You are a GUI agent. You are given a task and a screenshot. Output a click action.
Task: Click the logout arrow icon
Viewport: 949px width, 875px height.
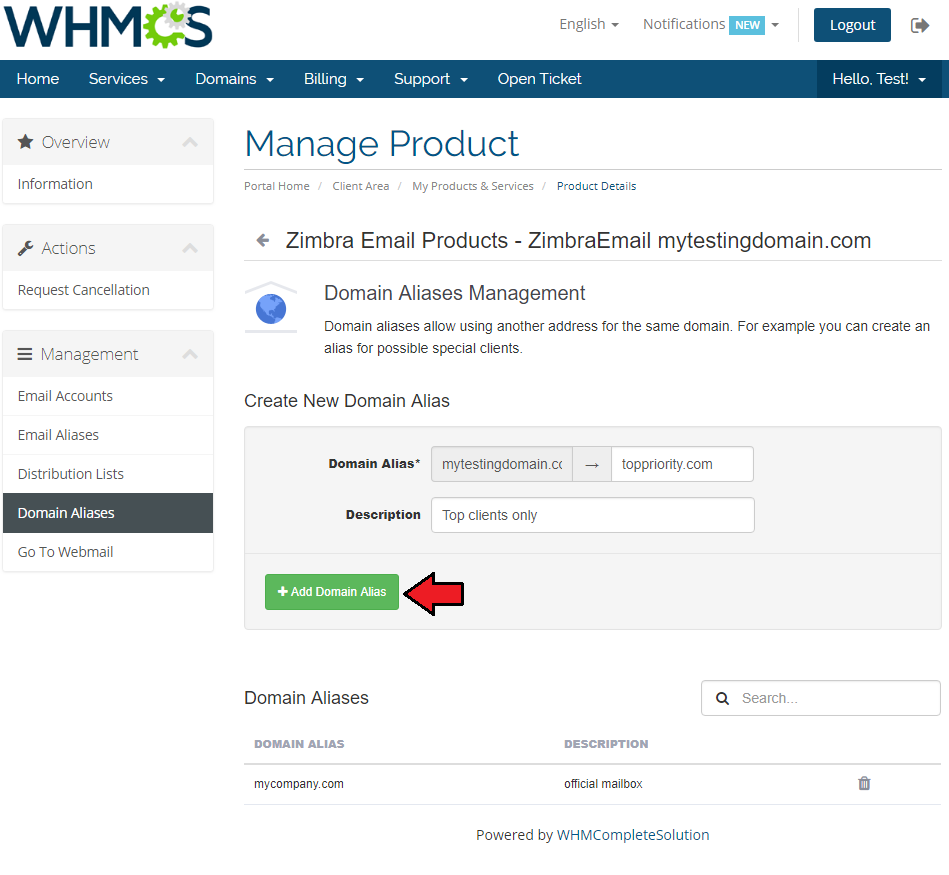coord(919,25)
